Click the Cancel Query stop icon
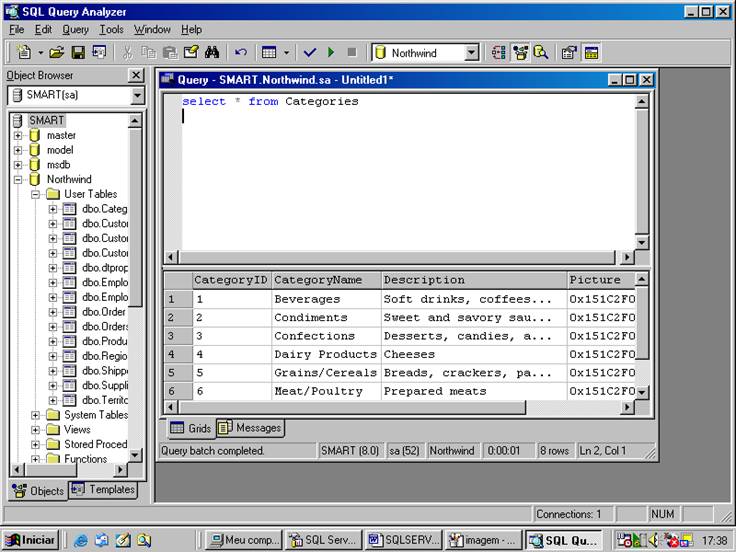Image resolution: width=736 pixels, height=552 pixels. (352, 53)
